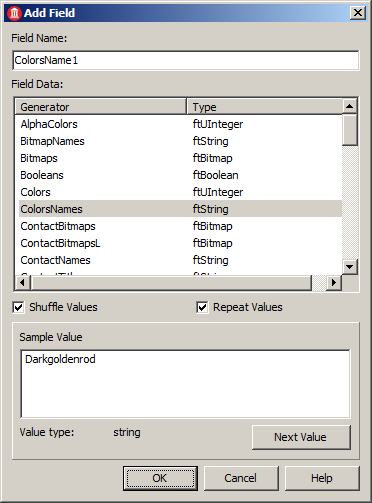Screen dimensions: 372x503
Task: Click the list's scroll up arrow
Action: 350,106
